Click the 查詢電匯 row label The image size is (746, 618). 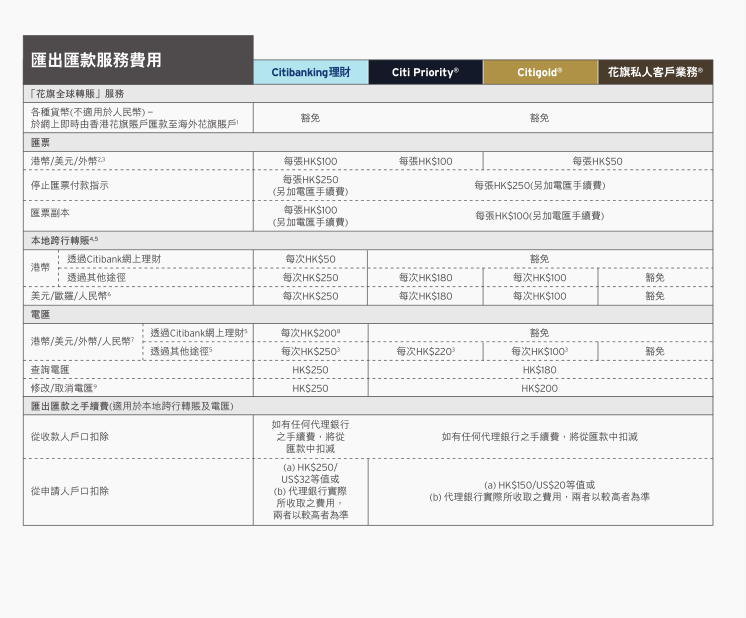50,370
